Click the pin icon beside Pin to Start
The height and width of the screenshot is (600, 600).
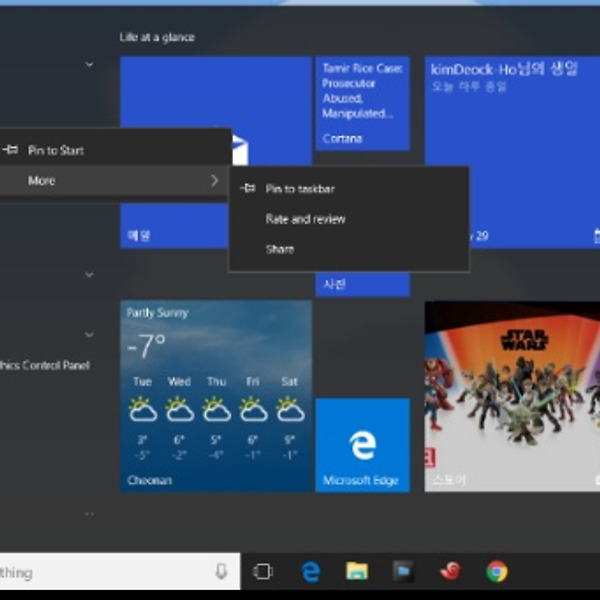10,150
